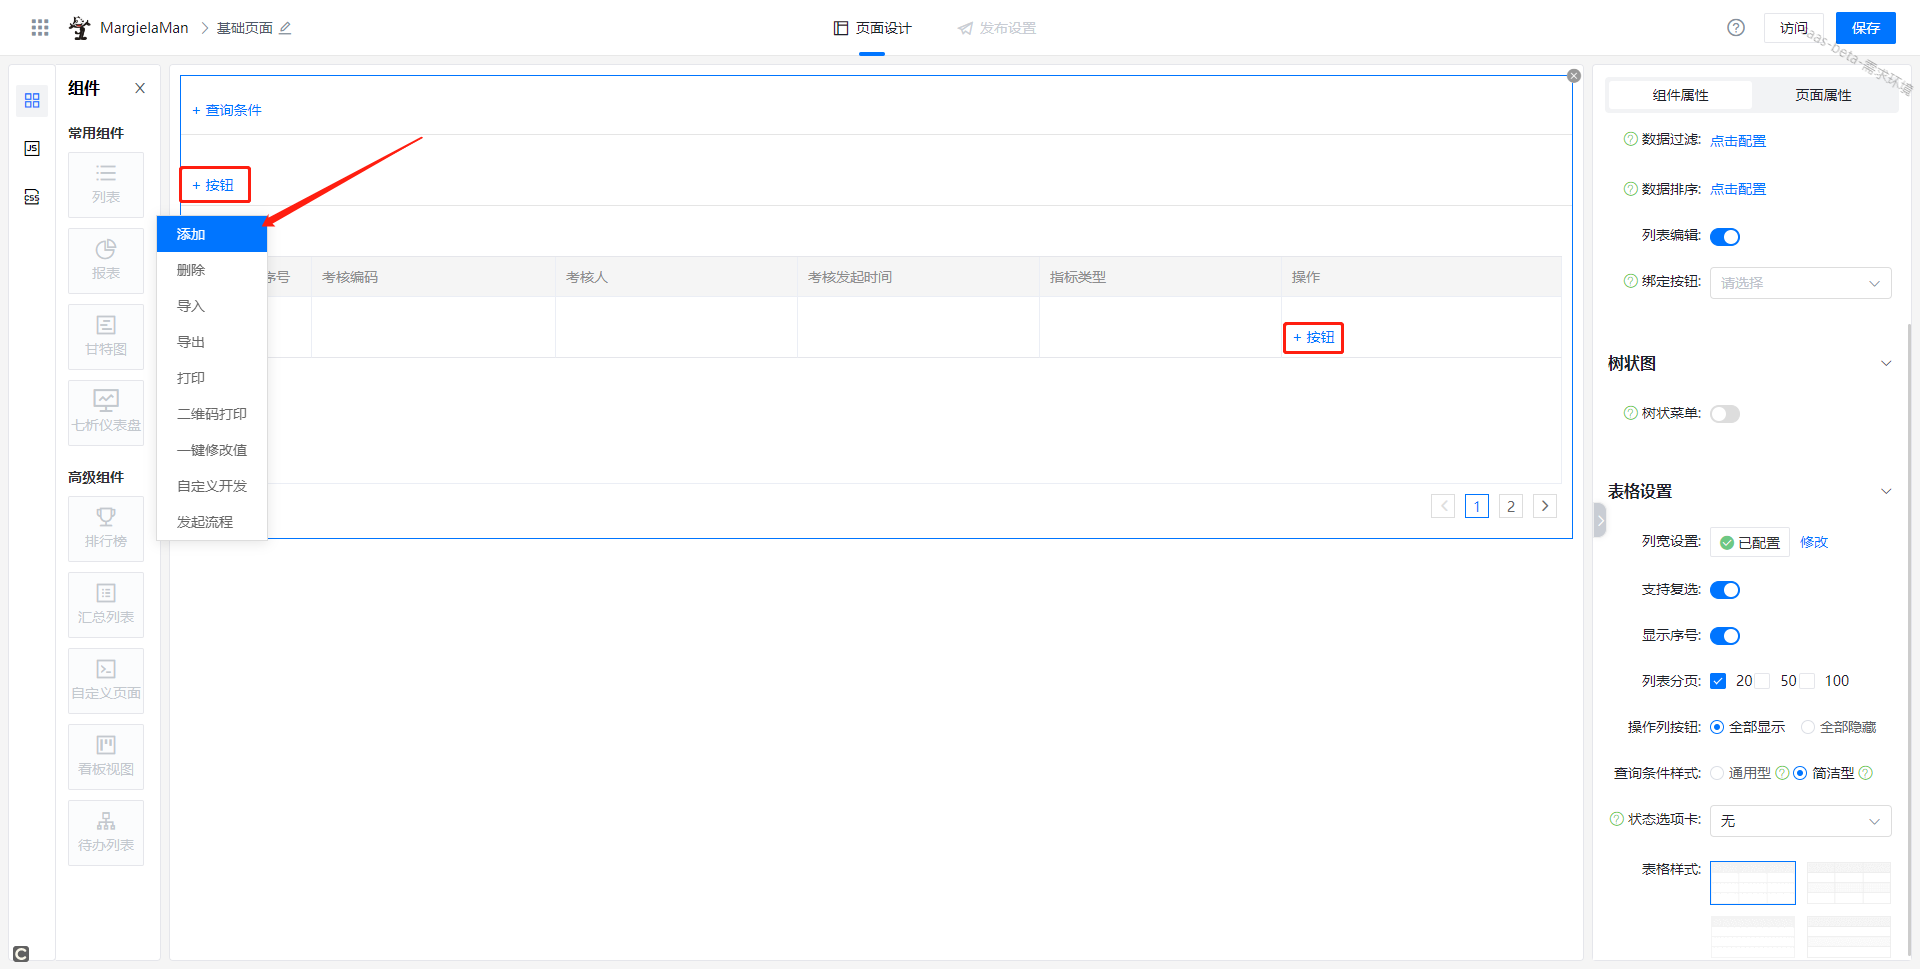1920x969 pixels.
Task: Pick the 列表 component
Action: [106, 184]
